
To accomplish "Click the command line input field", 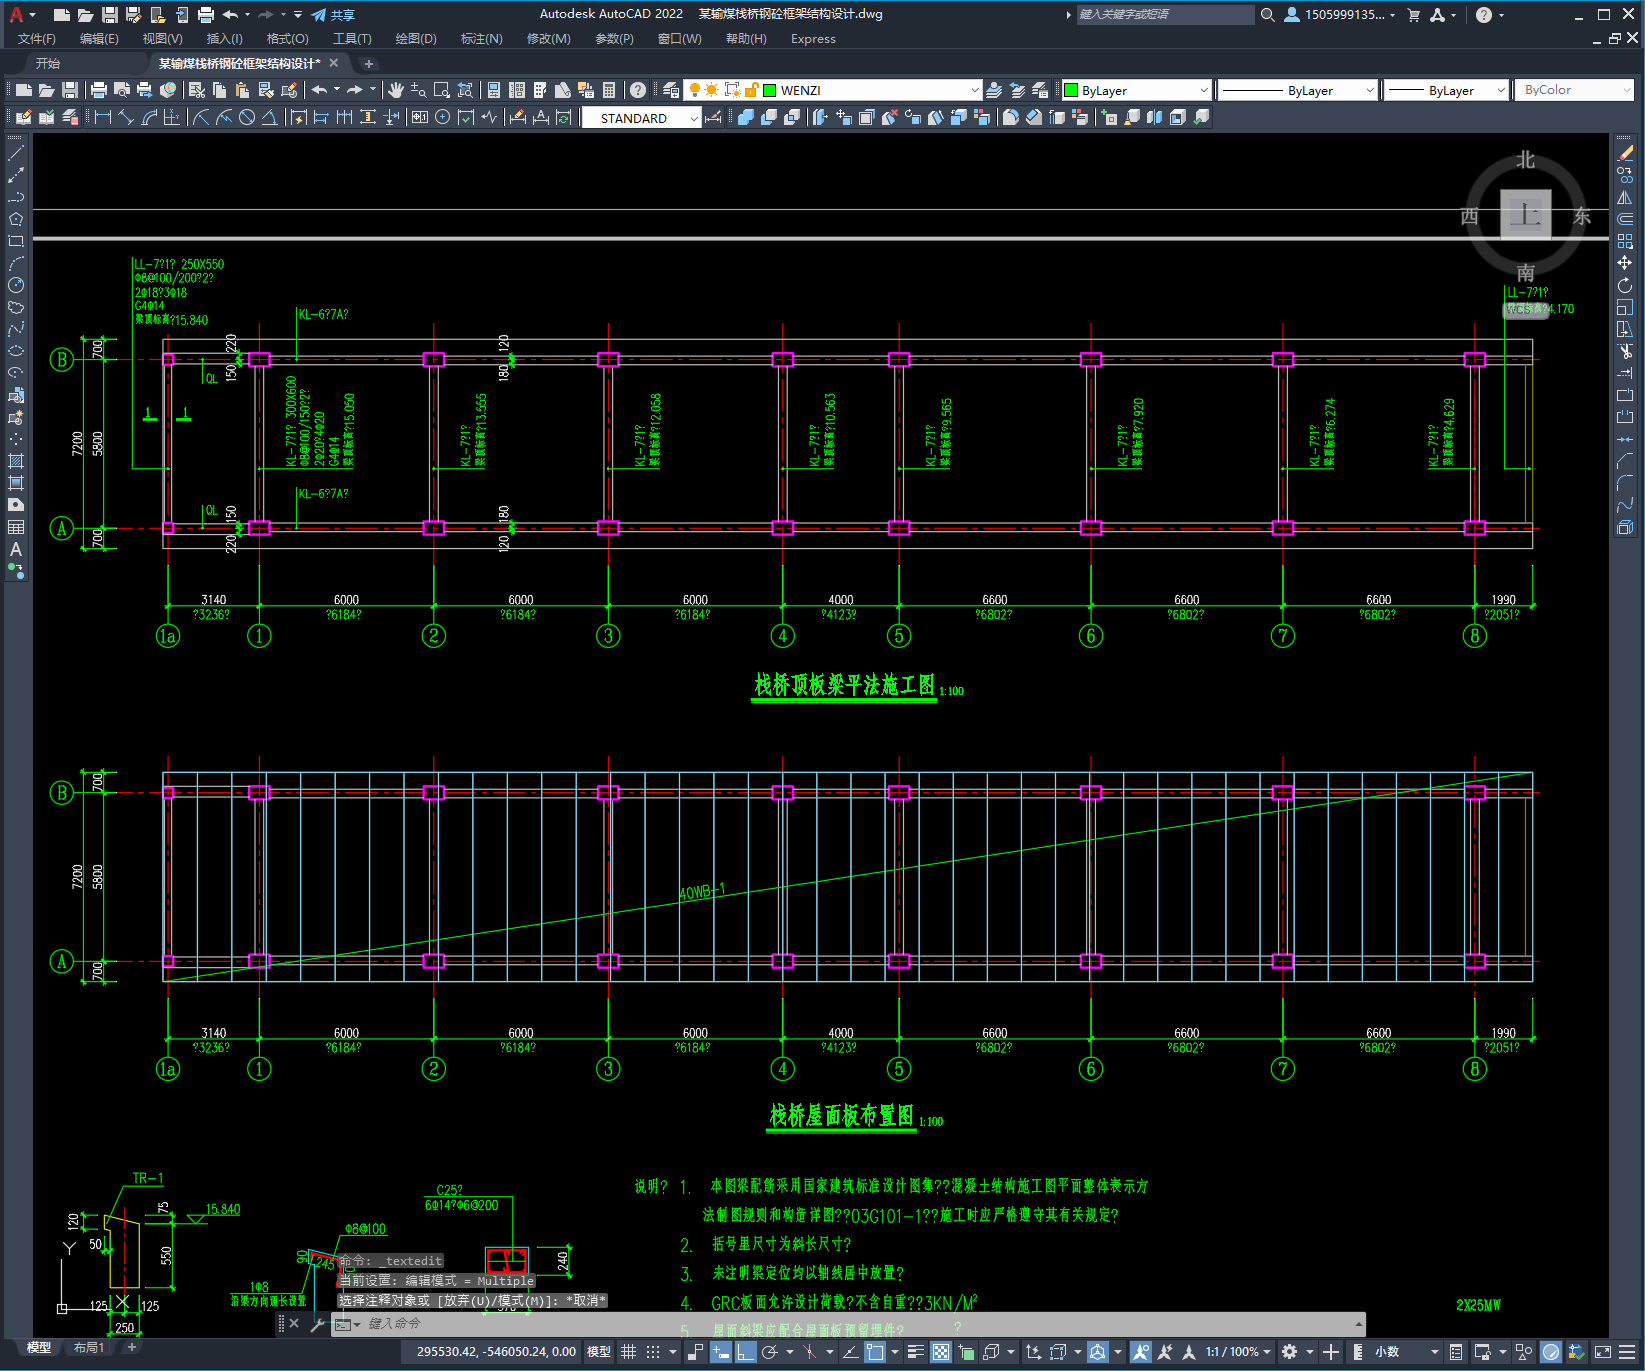I will pyautogui.click(x=850, y=1324).
